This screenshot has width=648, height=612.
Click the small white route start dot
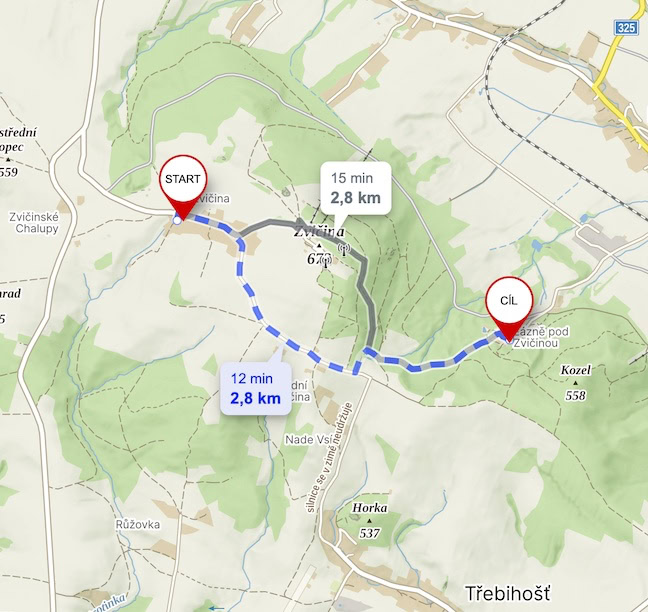[177, 221]
